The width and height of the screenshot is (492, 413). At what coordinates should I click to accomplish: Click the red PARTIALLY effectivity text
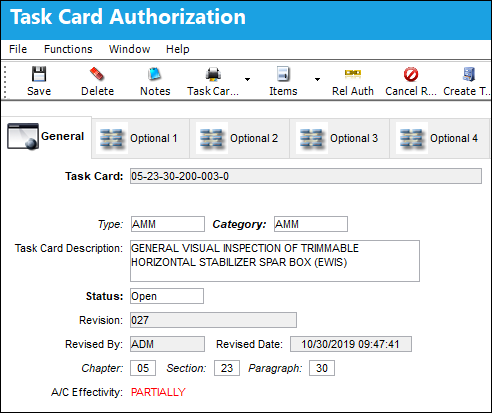(158, 392)
